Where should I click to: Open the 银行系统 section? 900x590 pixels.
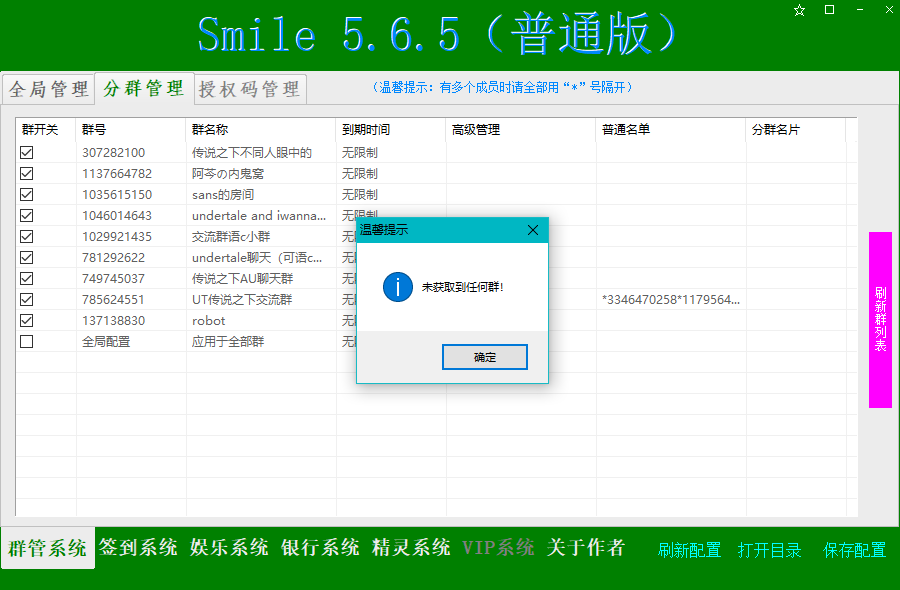(x=320, y=548)
